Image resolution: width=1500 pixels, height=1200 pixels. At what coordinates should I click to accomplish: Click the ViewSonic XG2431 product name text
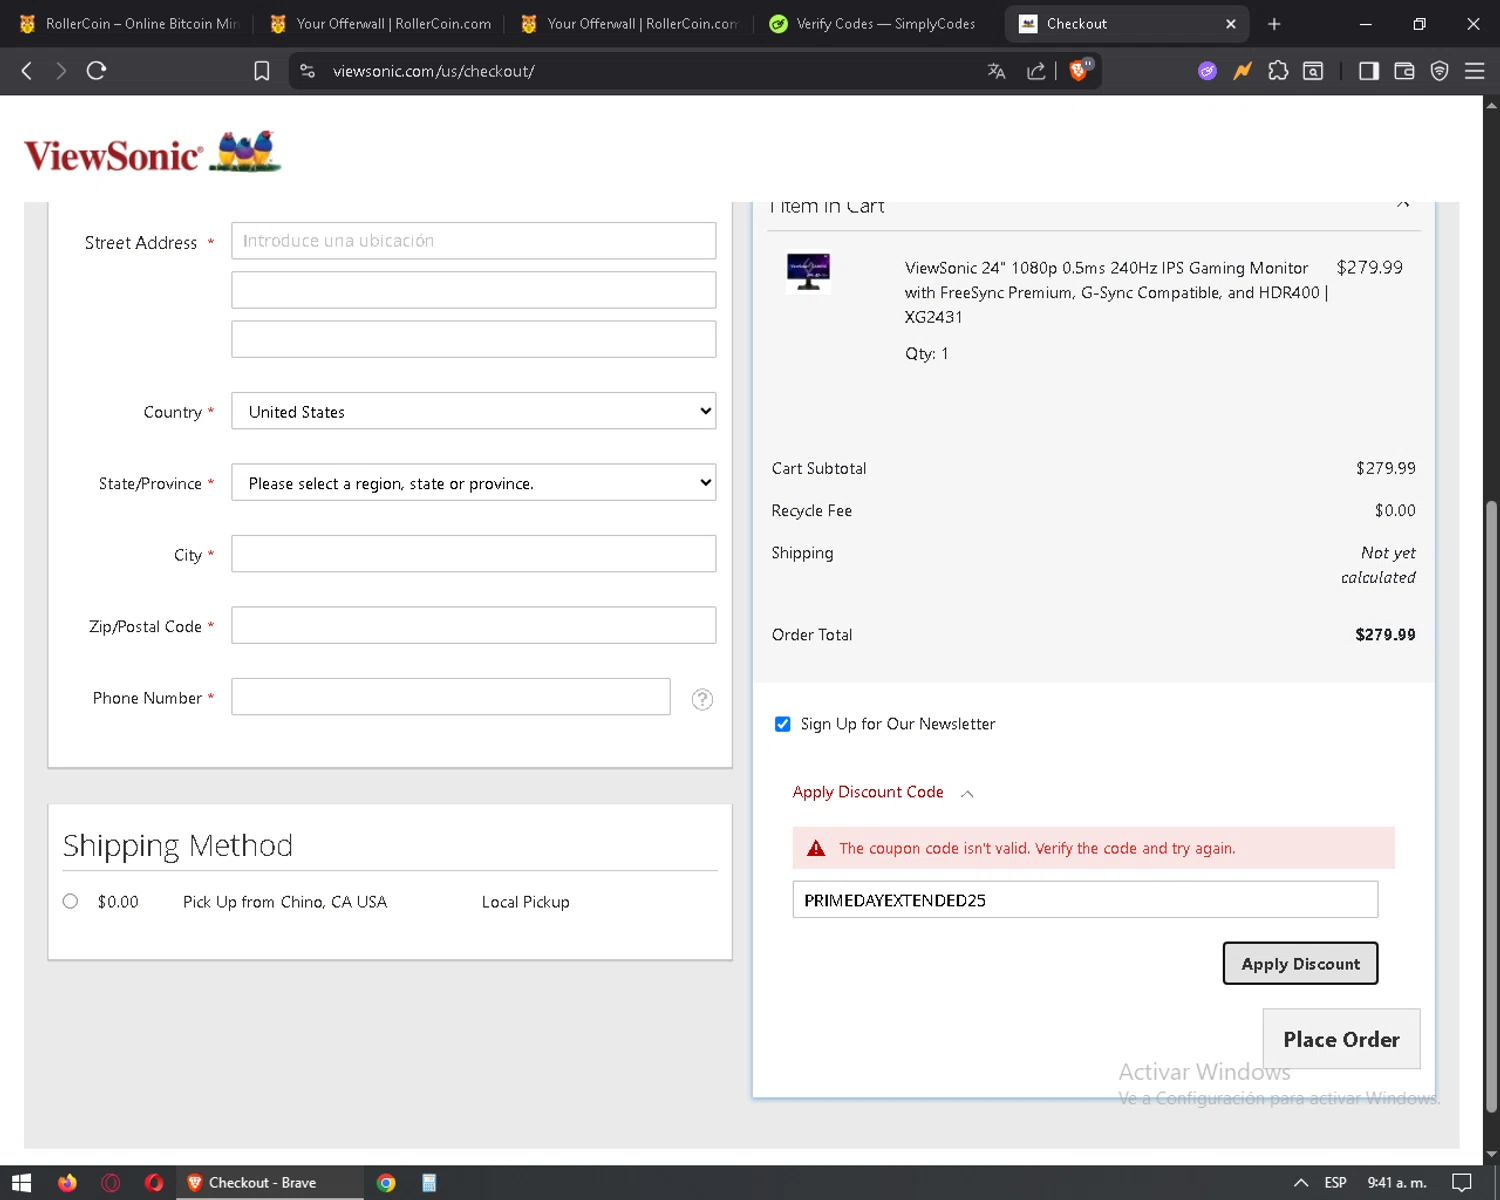coord(1116,292)
